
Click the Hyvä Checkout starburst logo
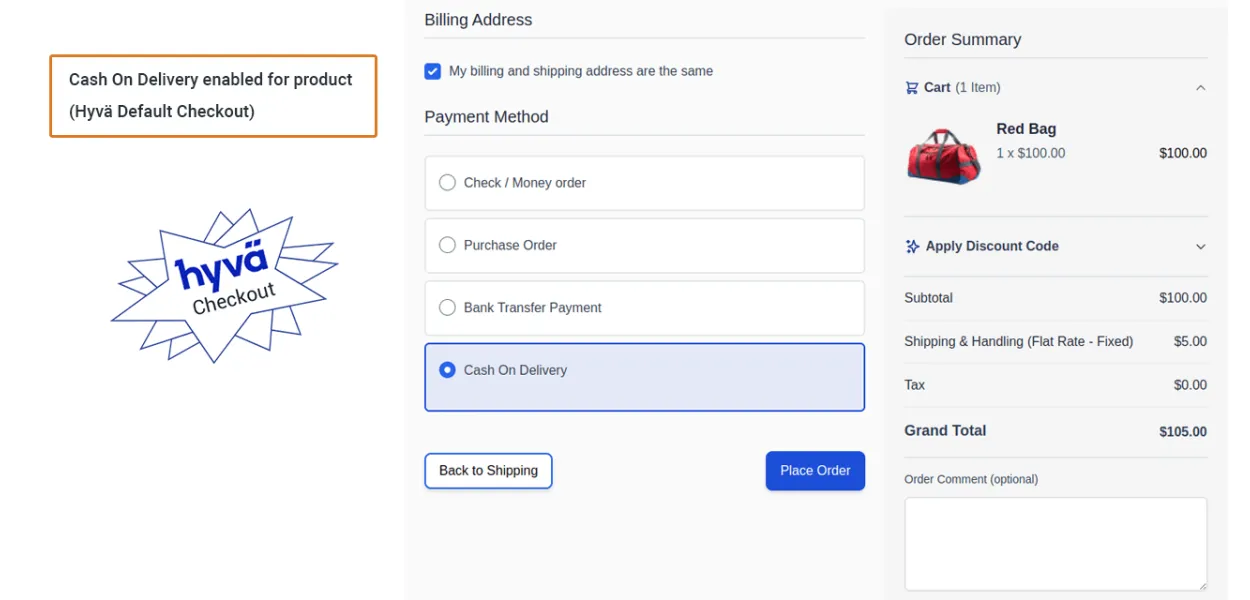[224, 284]
